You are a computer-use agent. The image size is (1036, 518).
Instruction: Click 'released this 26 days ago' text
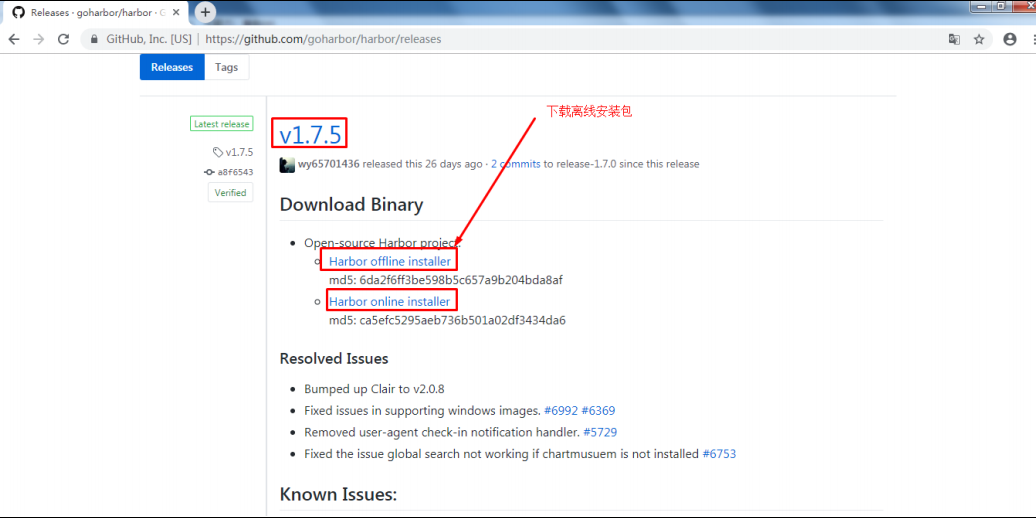423,164
